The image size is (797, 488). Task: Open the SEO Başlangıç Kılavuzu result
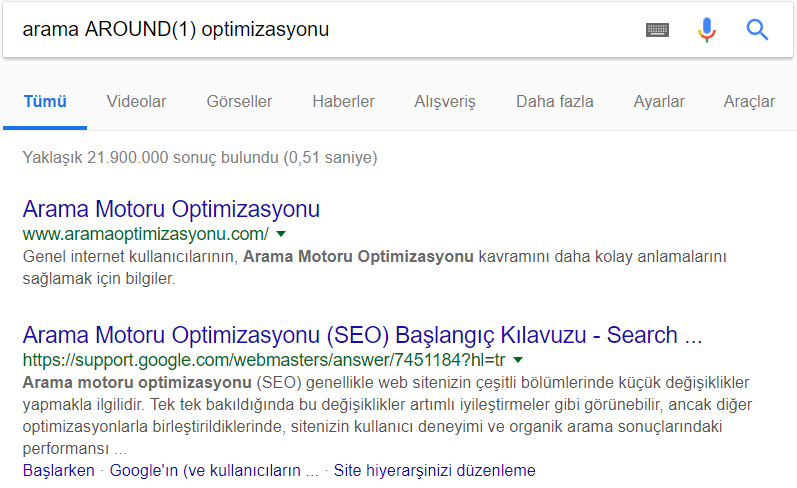pos(362,335)
